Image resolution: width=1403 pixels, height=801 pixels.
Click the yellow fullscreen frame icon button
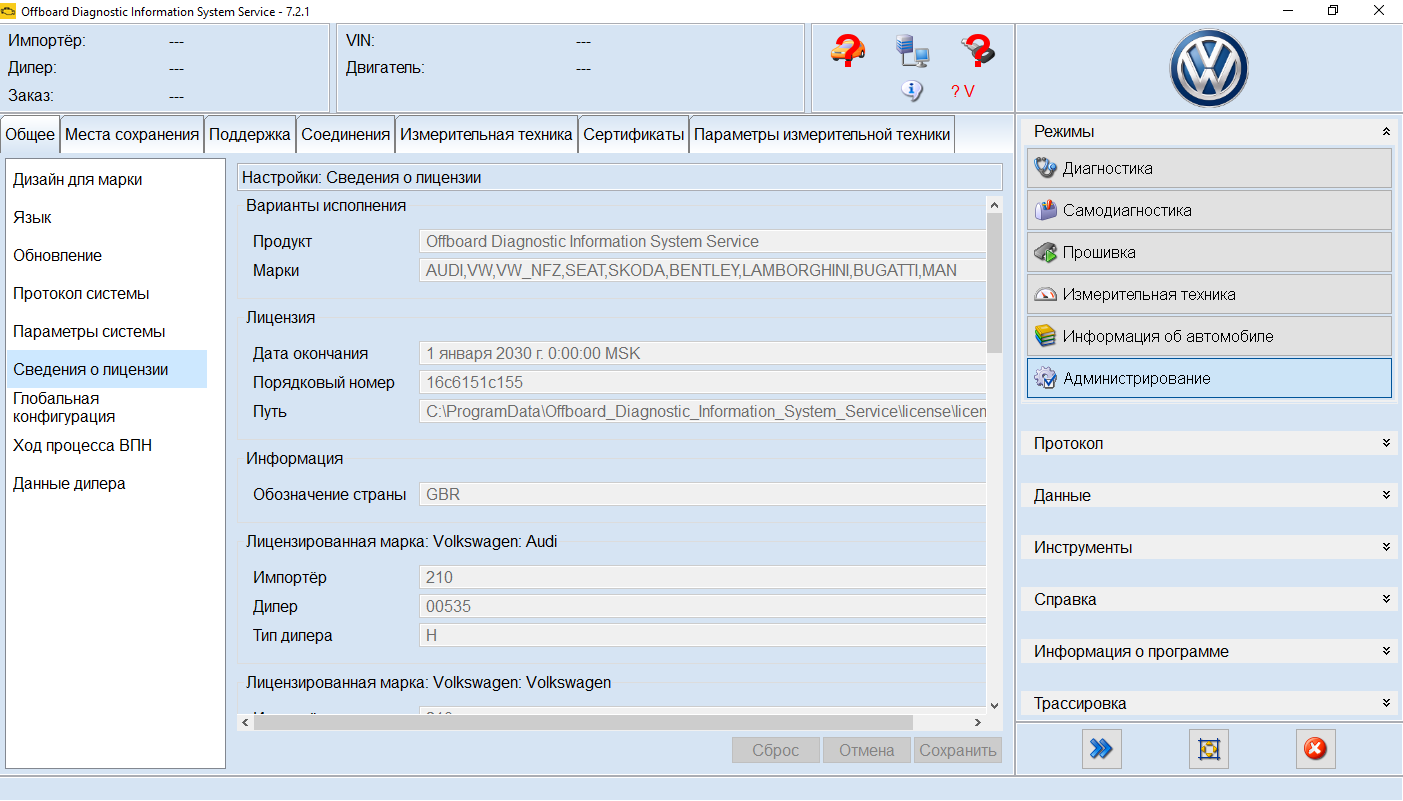(x=1208, y=749)
